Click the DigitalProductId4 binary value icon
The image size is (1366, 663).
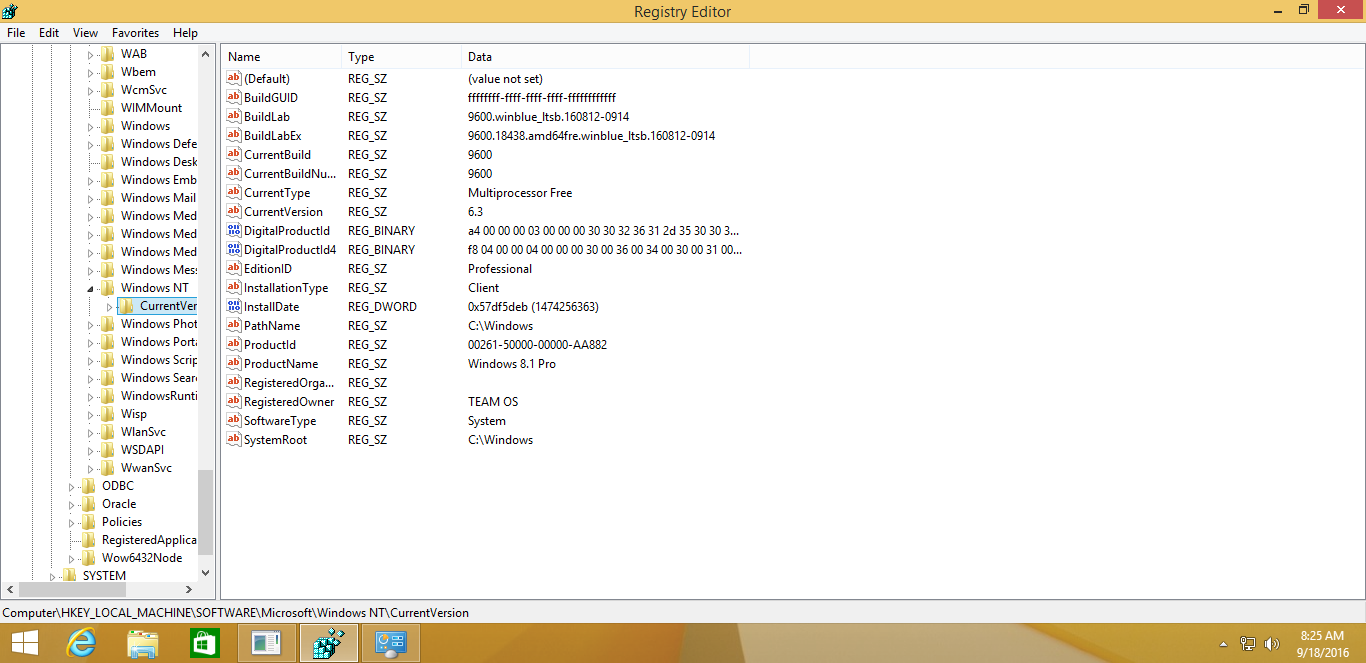click(x=235, y=250)
